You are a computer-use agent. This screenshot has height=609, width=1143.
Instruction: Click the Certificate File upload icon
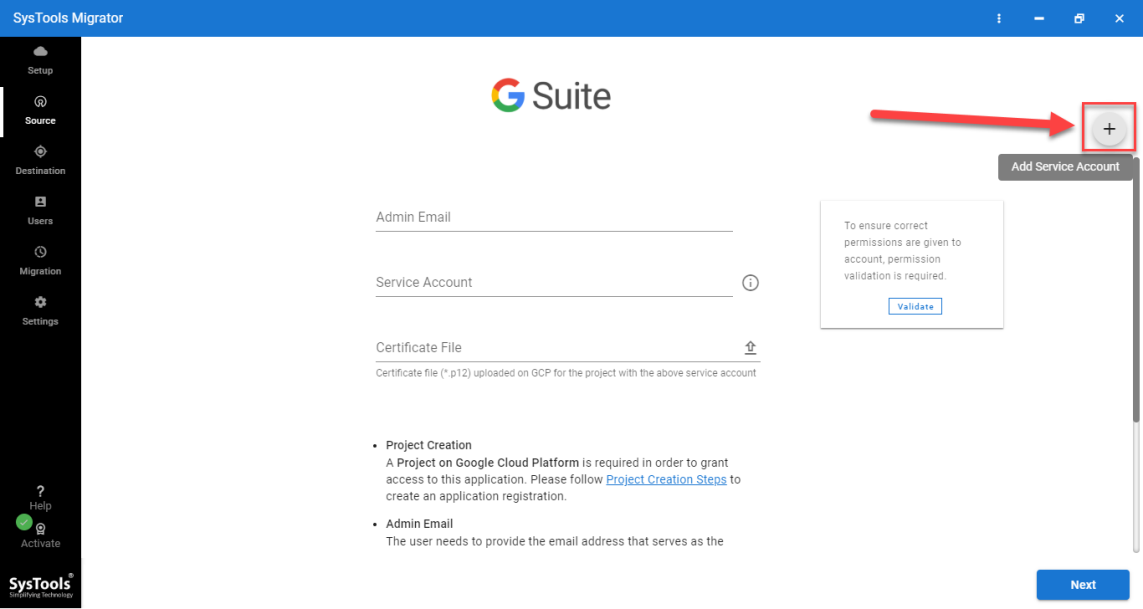point(750,348)
